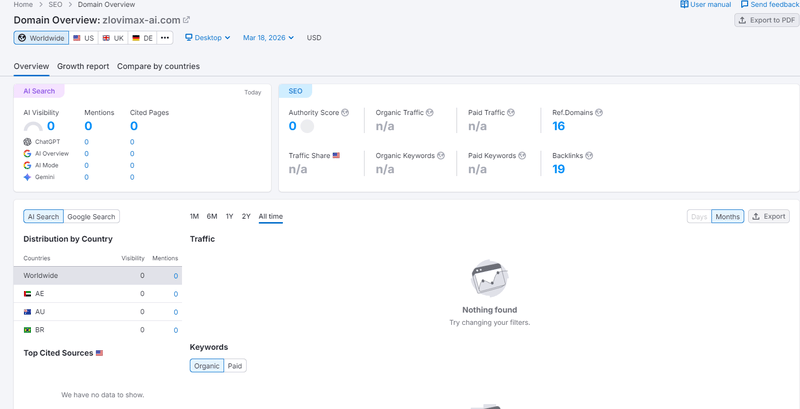Switch to the Overview tab
800x409 pixels.
coord(31,66)
